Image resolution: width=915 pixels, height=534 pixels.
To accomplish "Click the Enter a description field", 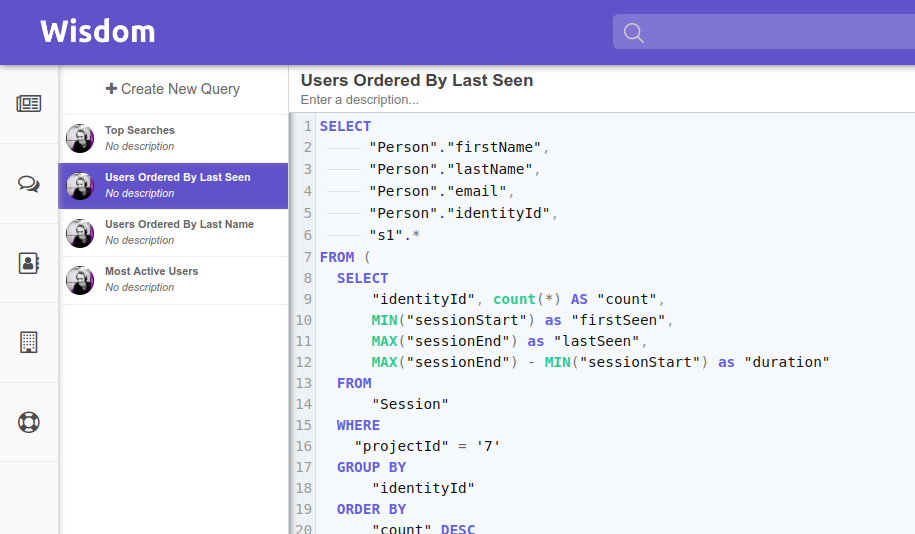I will [359, 100].
